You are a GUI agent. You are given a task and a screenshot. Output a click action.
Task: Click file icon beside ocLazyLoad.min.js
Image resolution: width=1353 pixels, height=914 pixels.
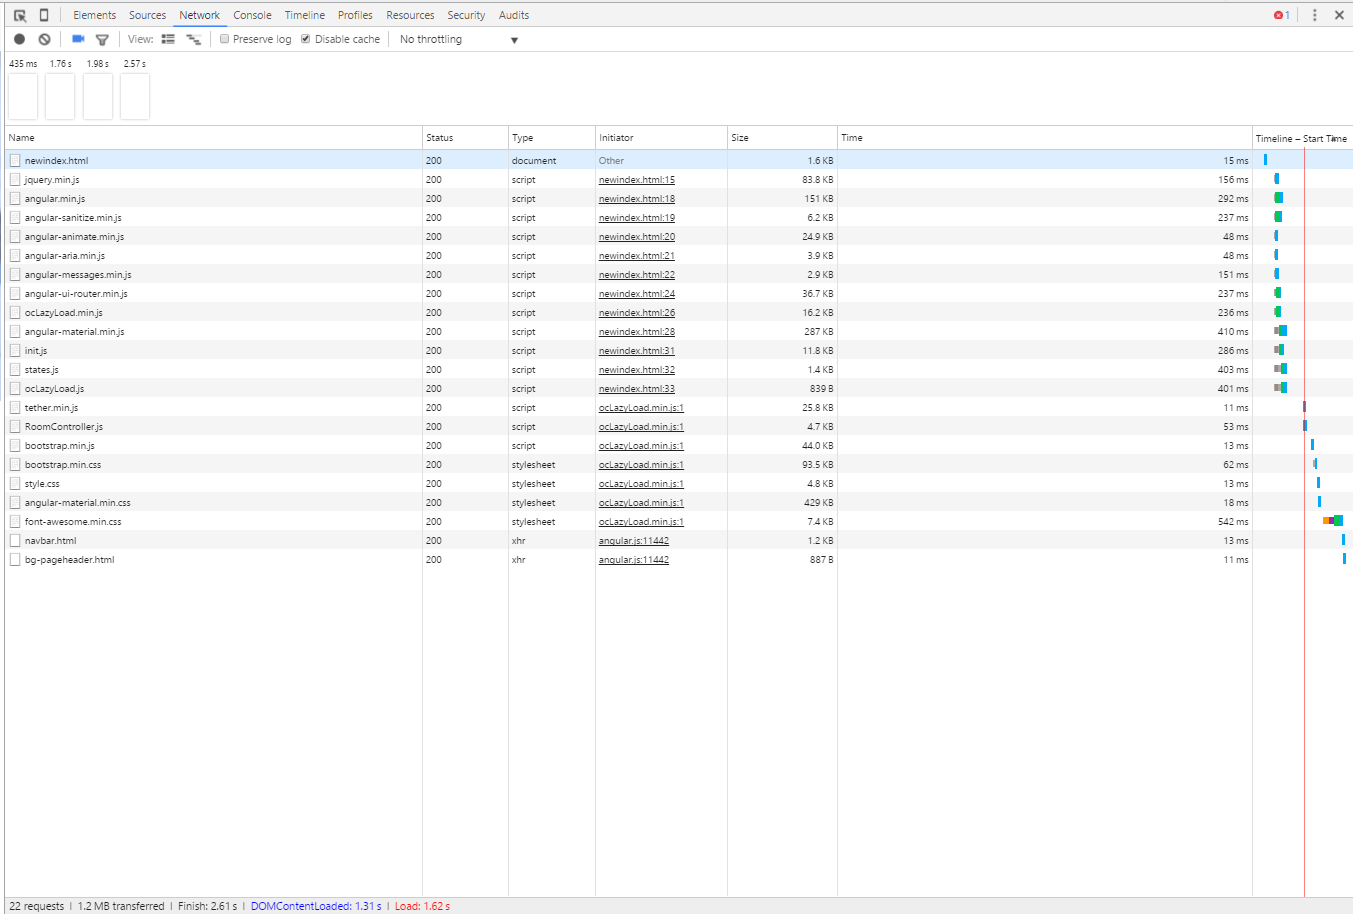pyautogui.click(x=15, y=312)
